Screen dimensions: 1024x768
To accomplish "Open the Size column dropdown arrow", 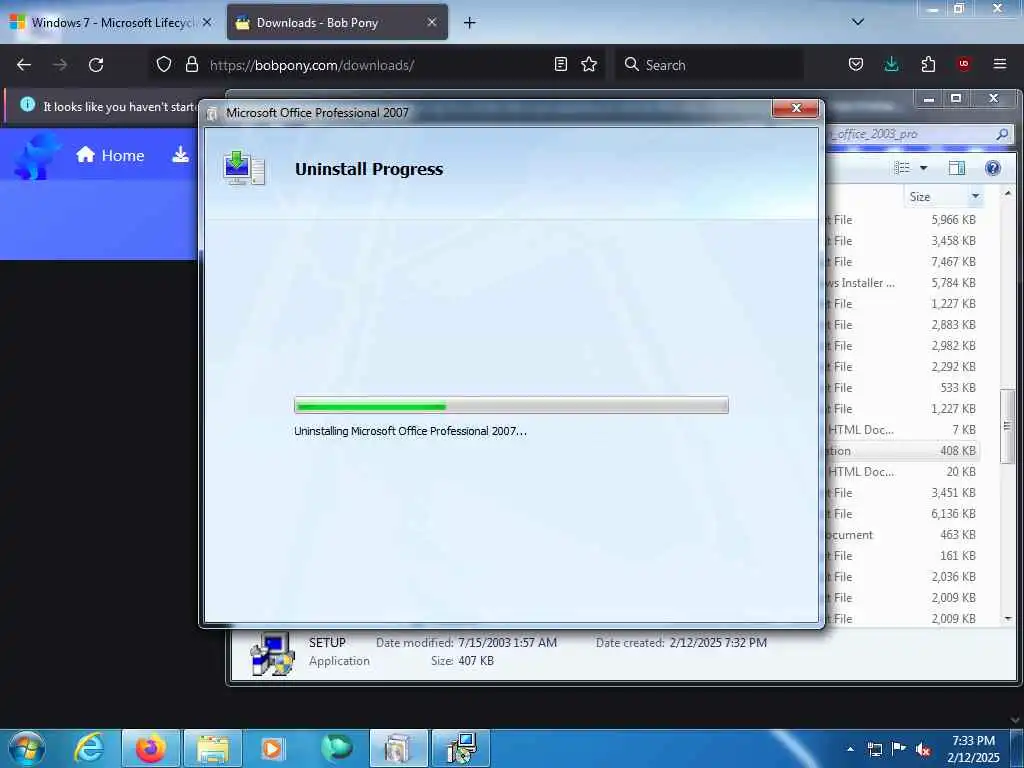I will click(975, 197).
